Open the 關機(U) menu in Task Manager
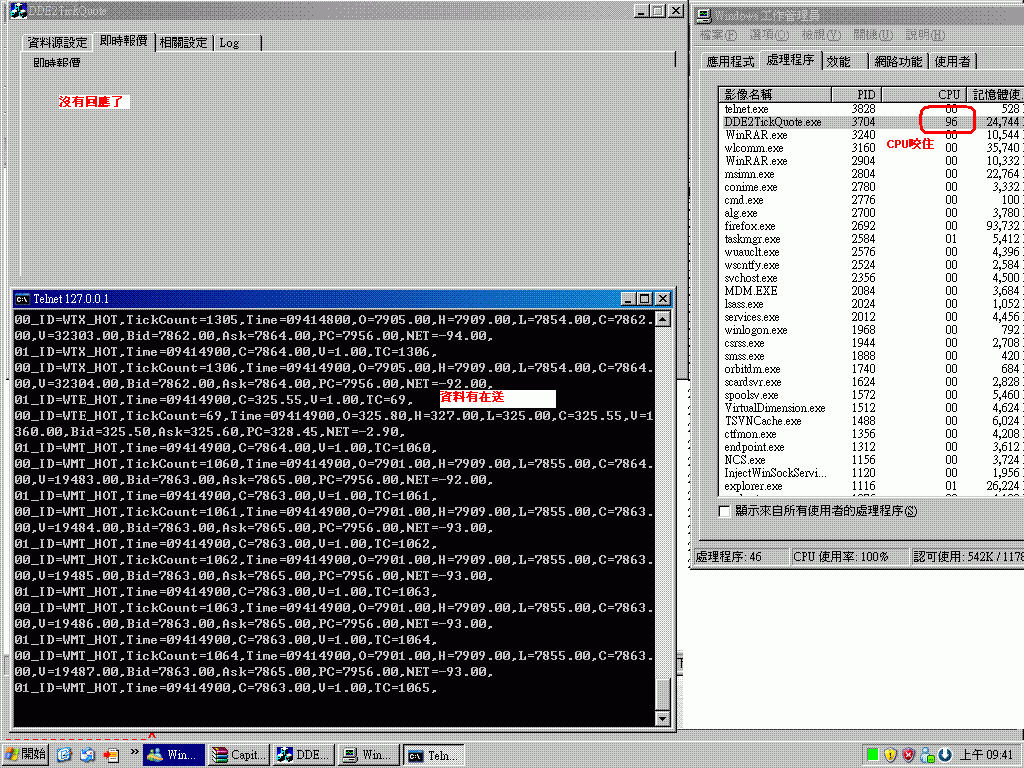Screen dimensions: 1024x768 point(873,35)
